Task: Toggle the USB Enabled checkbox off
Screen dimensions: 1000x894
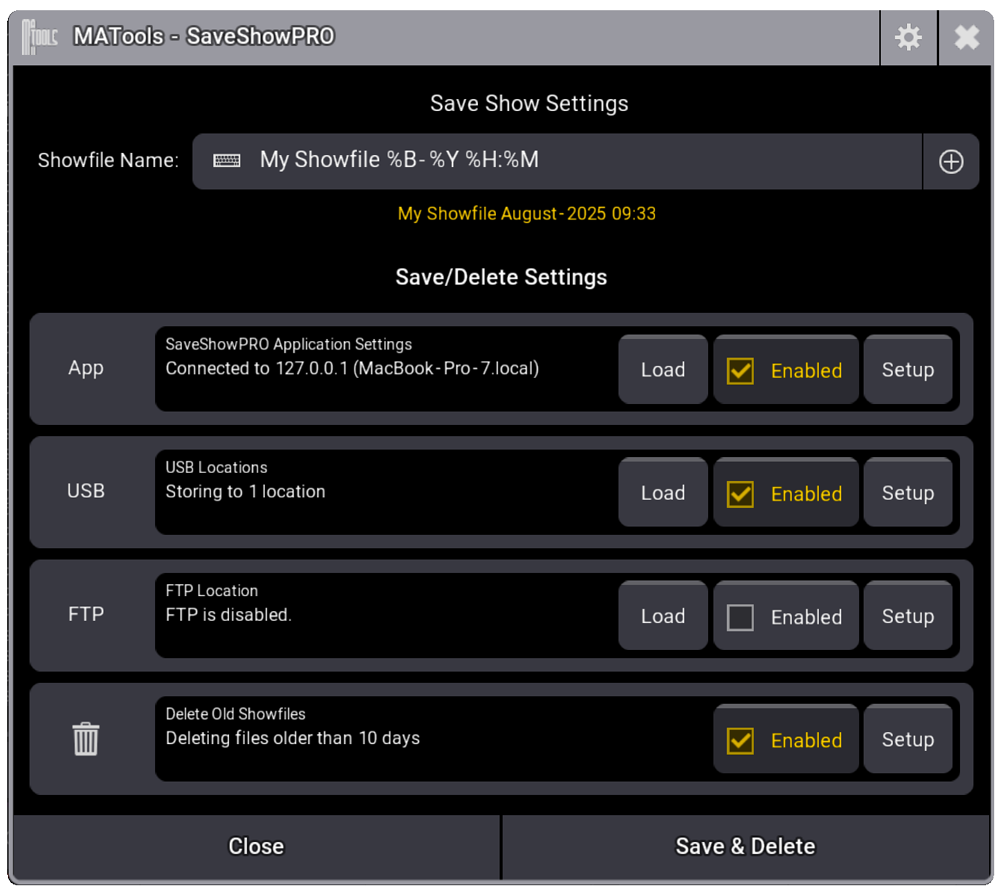Action: [740, 492]
